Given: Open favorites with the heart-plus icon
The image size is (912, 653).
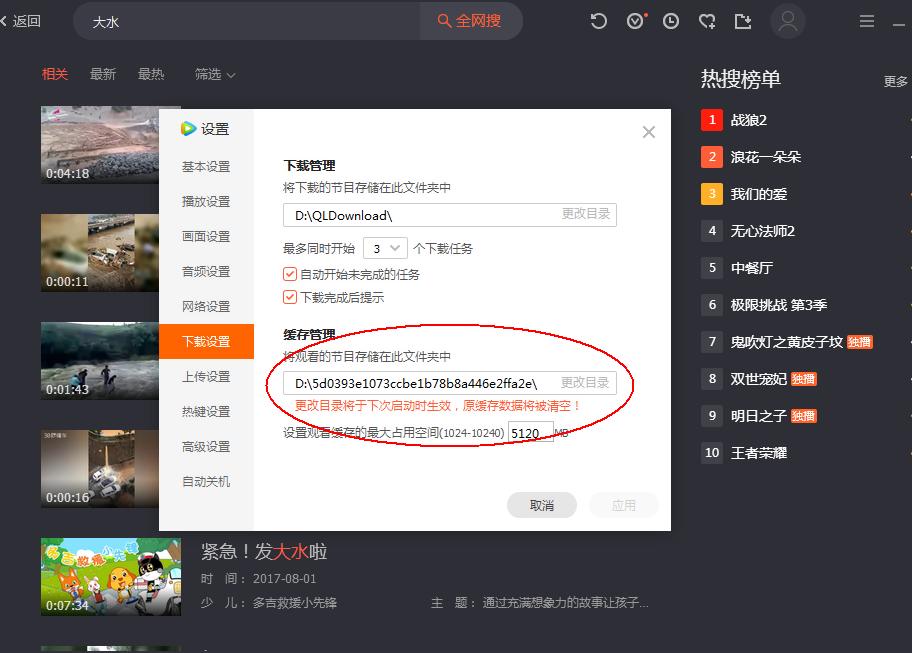Looking at the screenshot, I should click(x=707, y=20).
